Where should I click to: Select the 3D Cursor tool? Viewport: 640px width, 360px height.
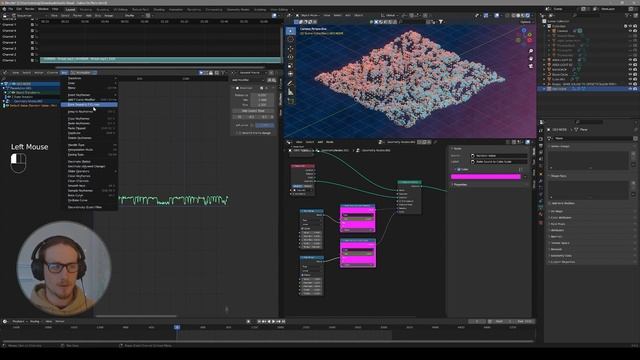(x=290, y=40)
